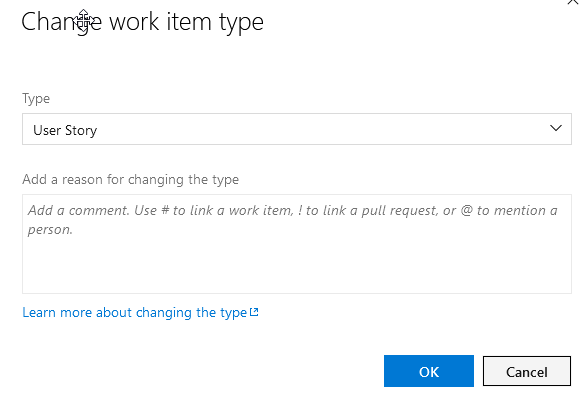Image resolution: width=588 pixels, height=401 pixels.
Task: Click the X icon at dialog corner
Action: tap(574, 2)
